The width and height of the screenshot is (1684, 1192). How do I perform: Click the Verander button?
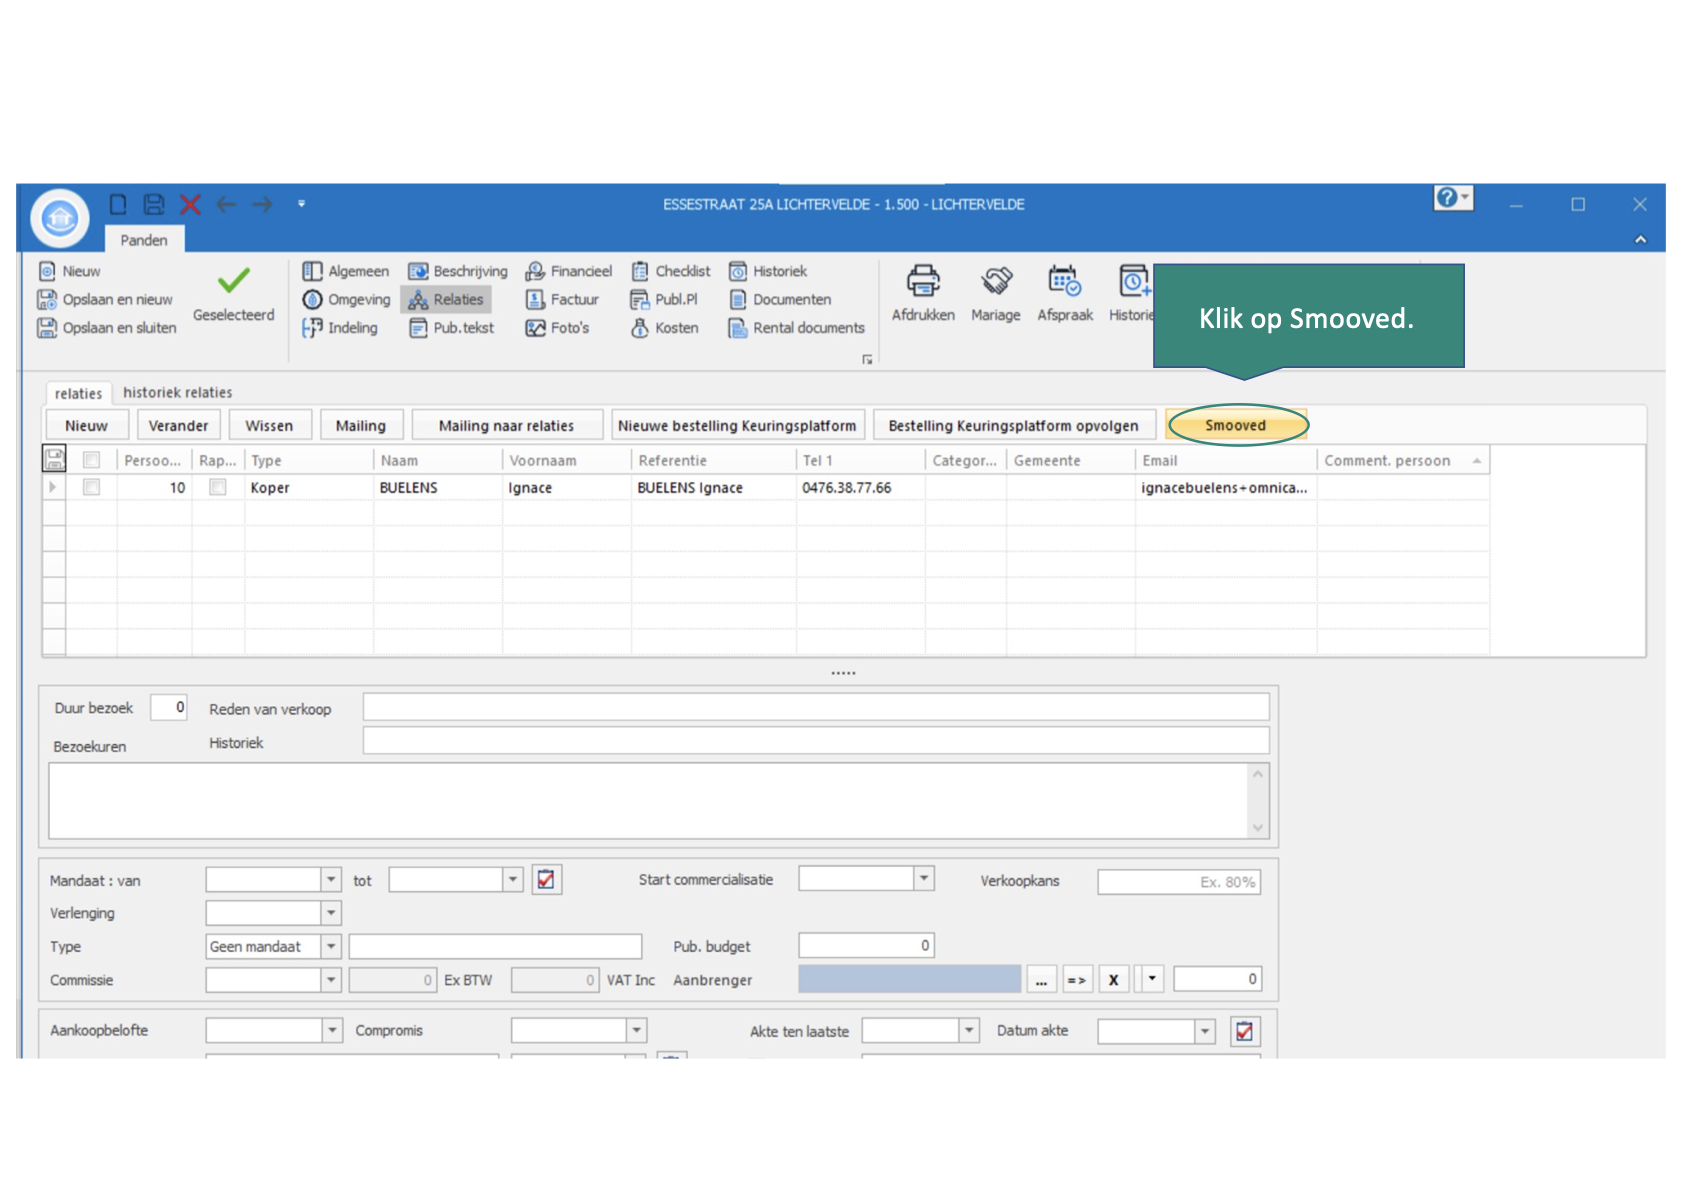click(x=178, y=425)
